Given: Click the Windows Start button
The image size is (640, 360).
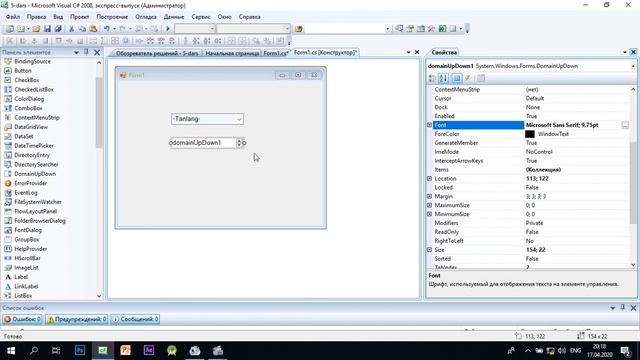Looking at the screenshot, I should pos(11,351).
